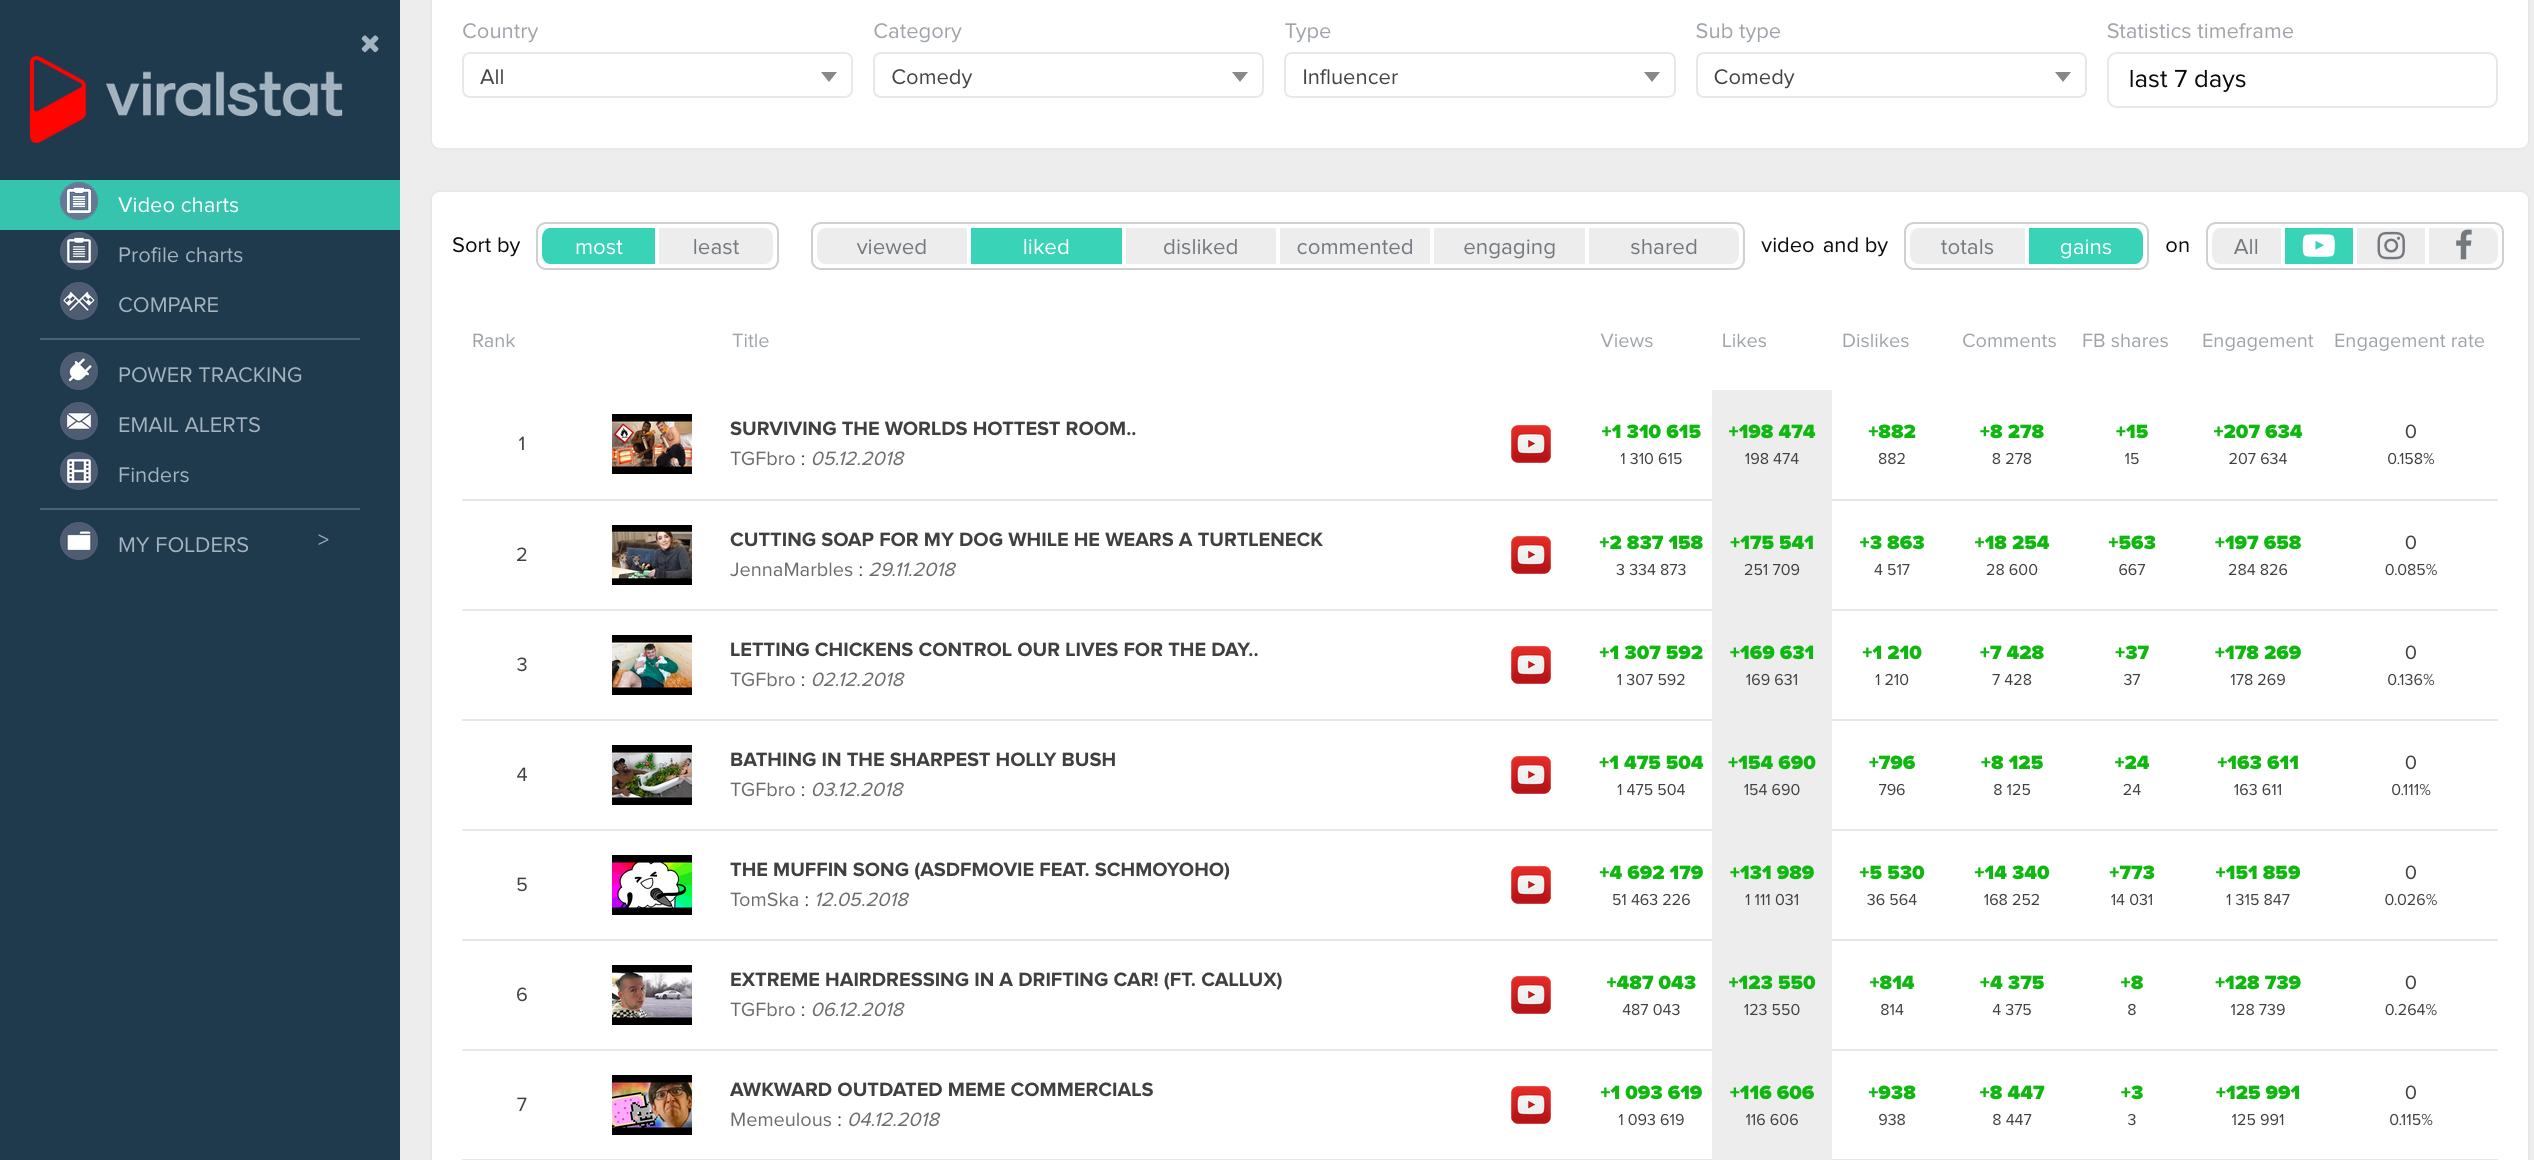Click the COMPARE flags icon
This screenshot has width=2534, height=1160.
pos(79,302)
